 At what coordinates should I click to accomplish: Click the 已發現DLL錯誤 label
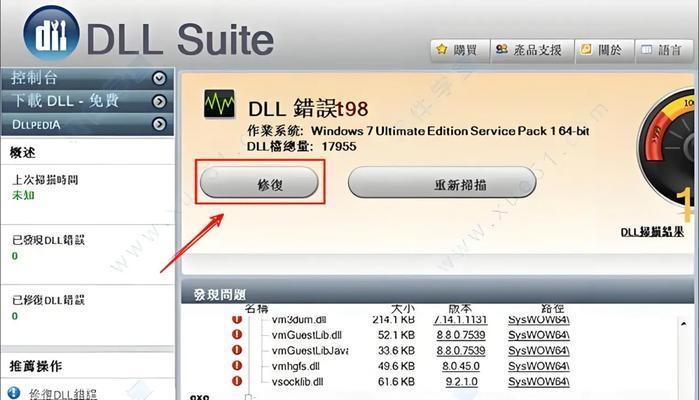(48, 240)
